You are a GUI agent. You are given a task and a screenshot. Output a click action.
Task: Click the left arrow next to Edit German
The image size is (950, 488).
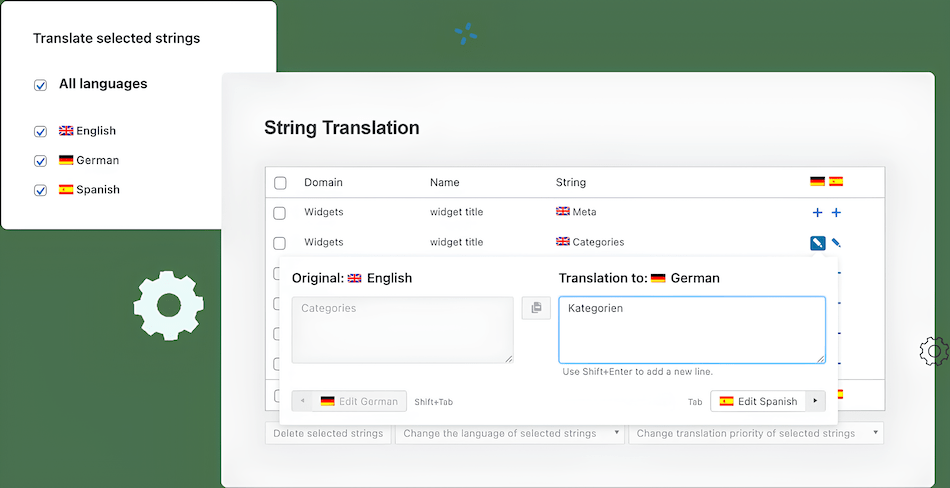click(302, 401)
